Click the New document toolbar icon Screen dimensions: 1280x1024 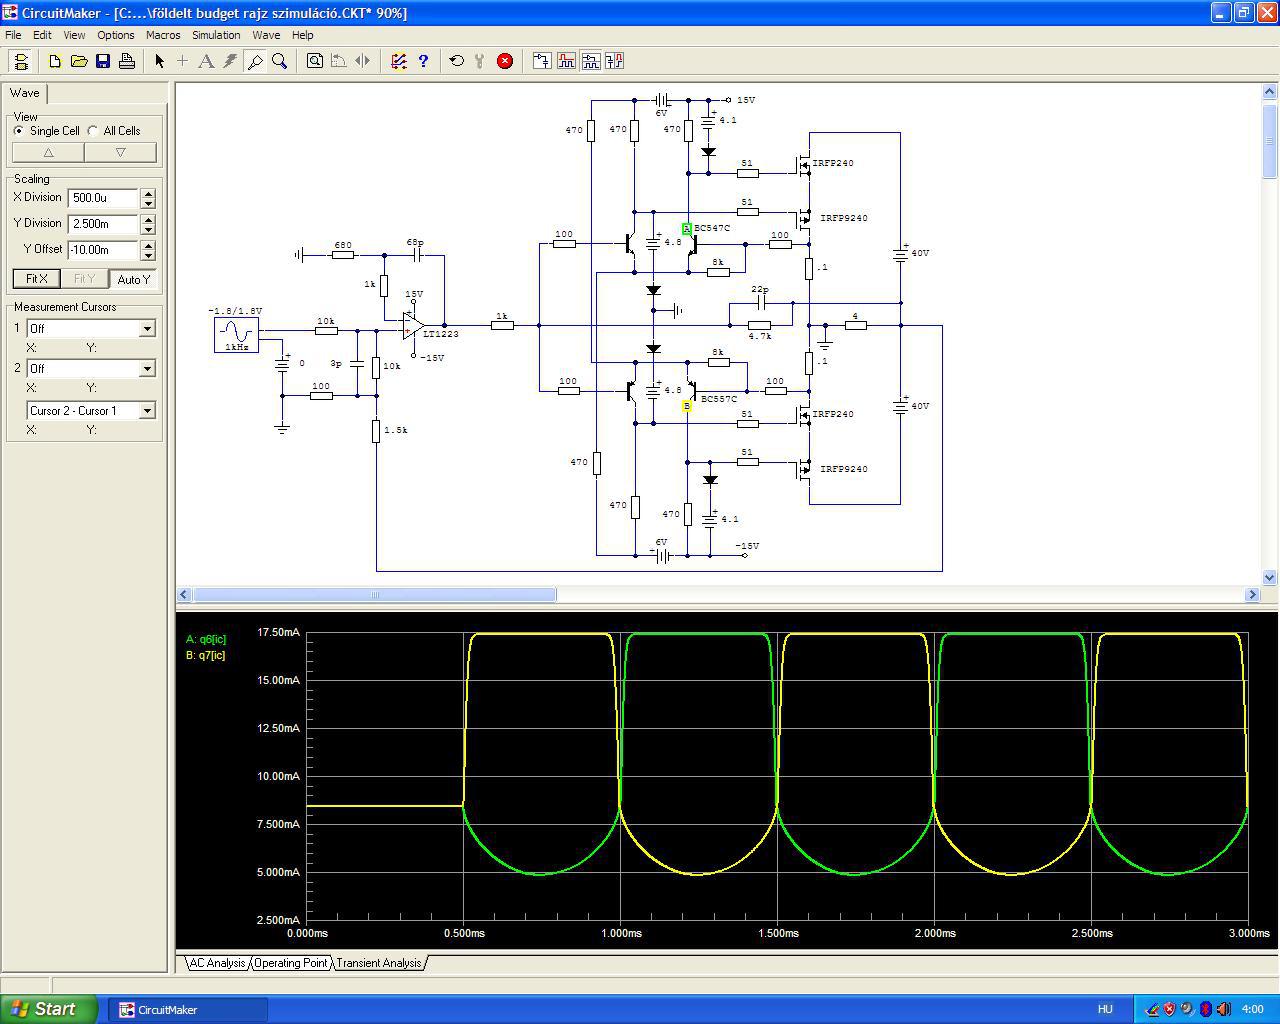tap(55, 61)
